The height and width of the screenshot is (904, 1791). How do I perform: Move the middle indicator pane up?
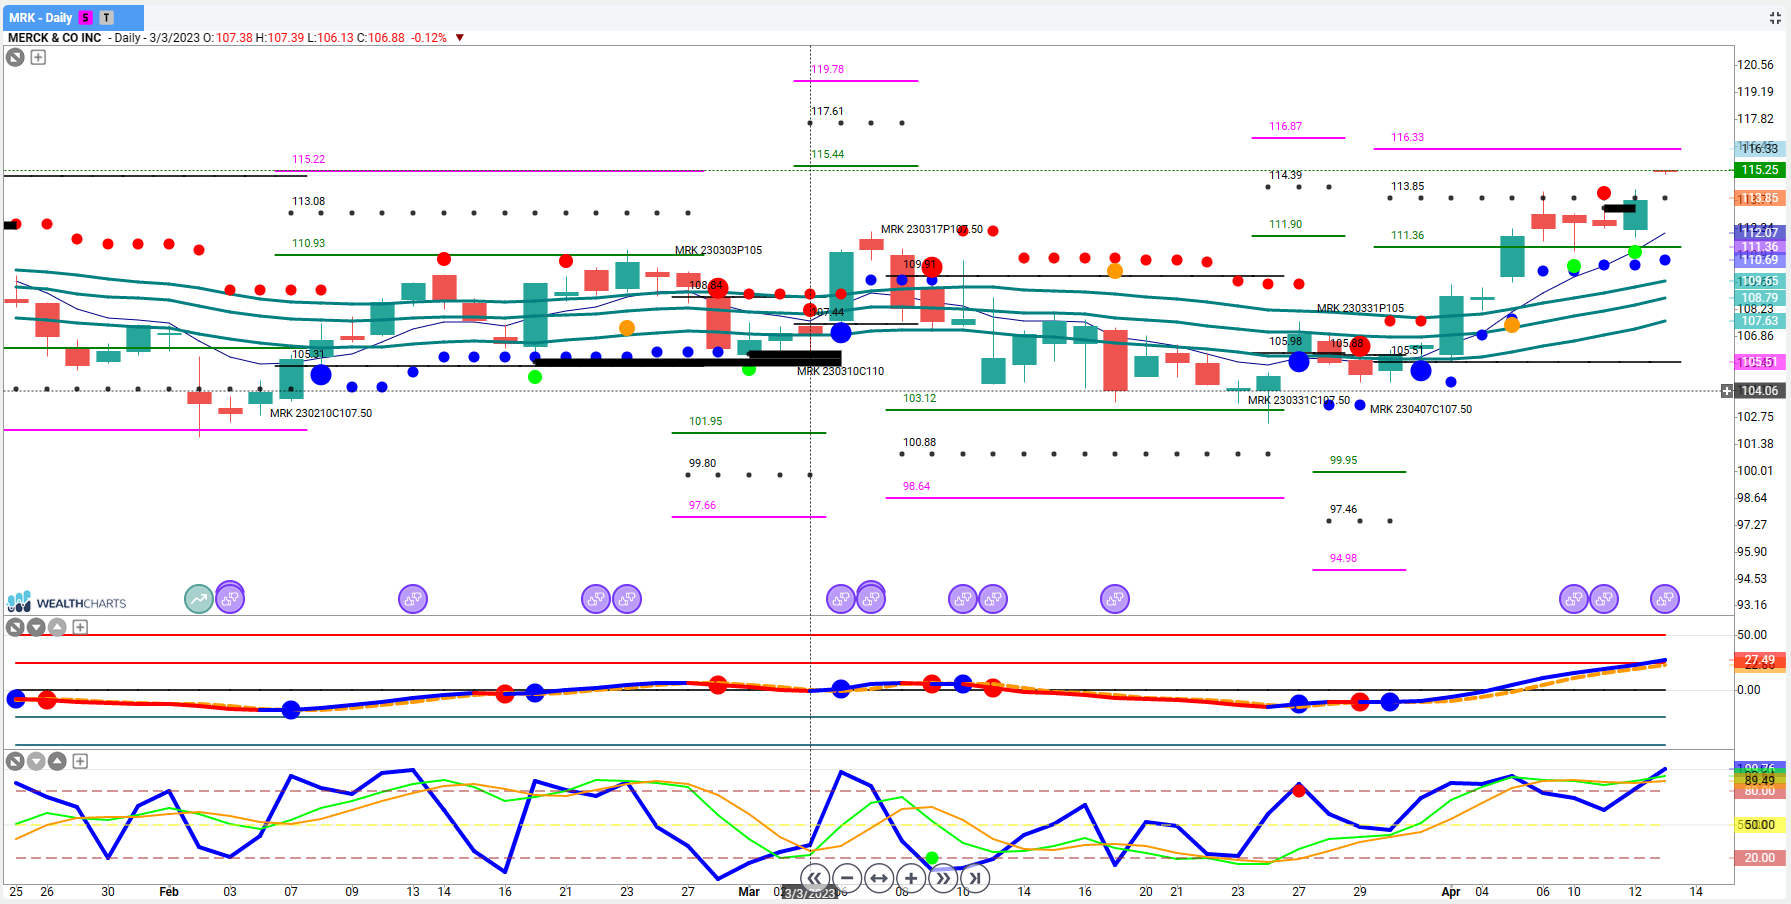57,627
